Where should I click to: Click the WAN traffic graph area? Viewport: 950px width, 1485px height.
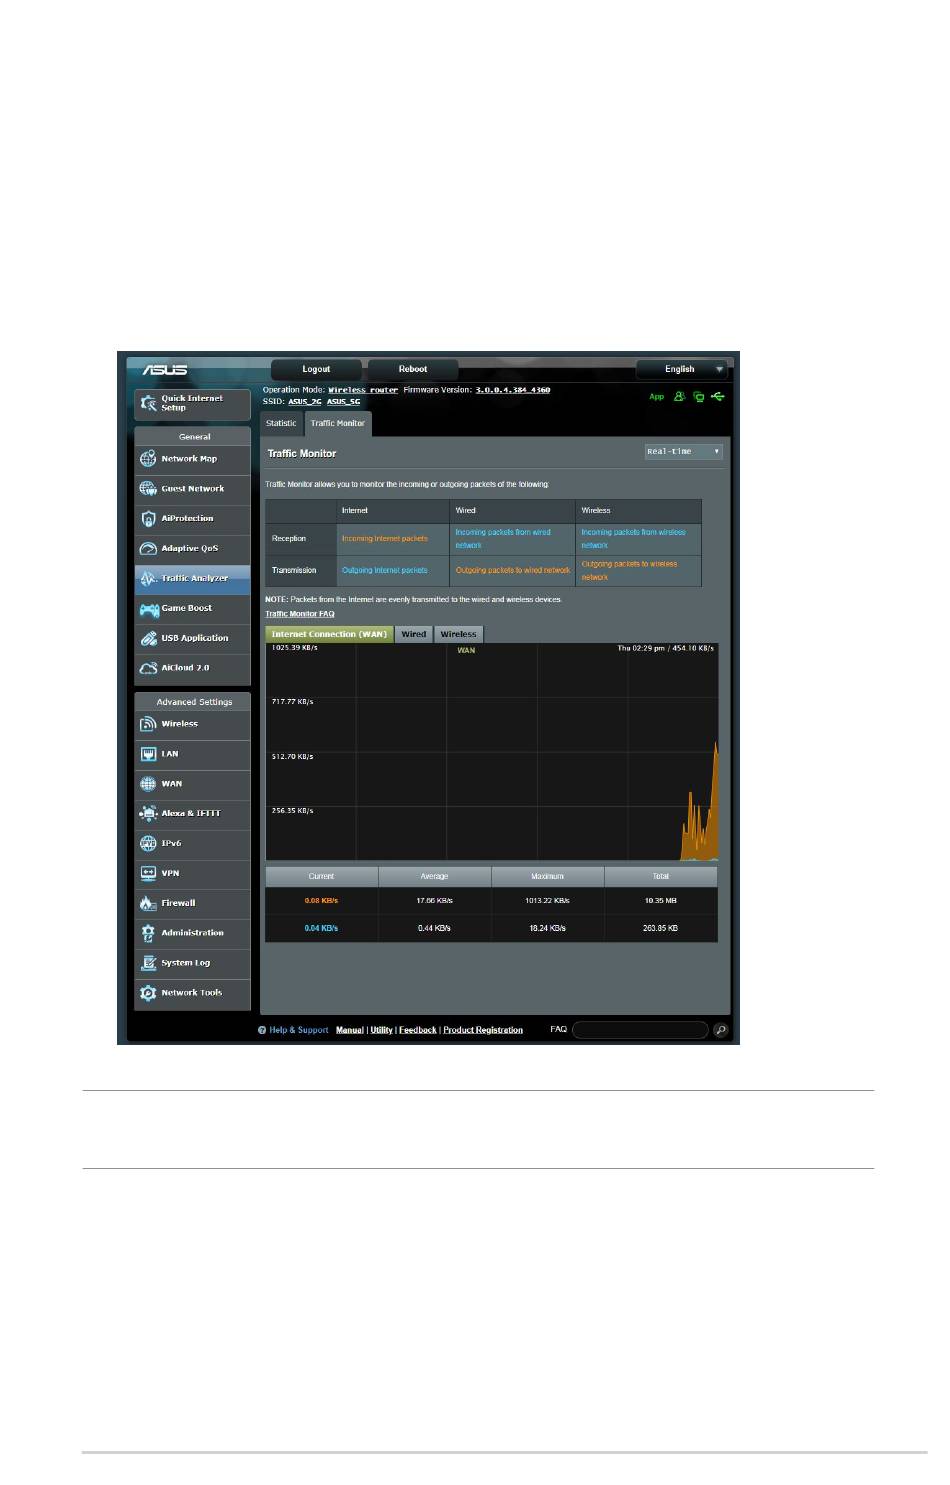(492, 752)
